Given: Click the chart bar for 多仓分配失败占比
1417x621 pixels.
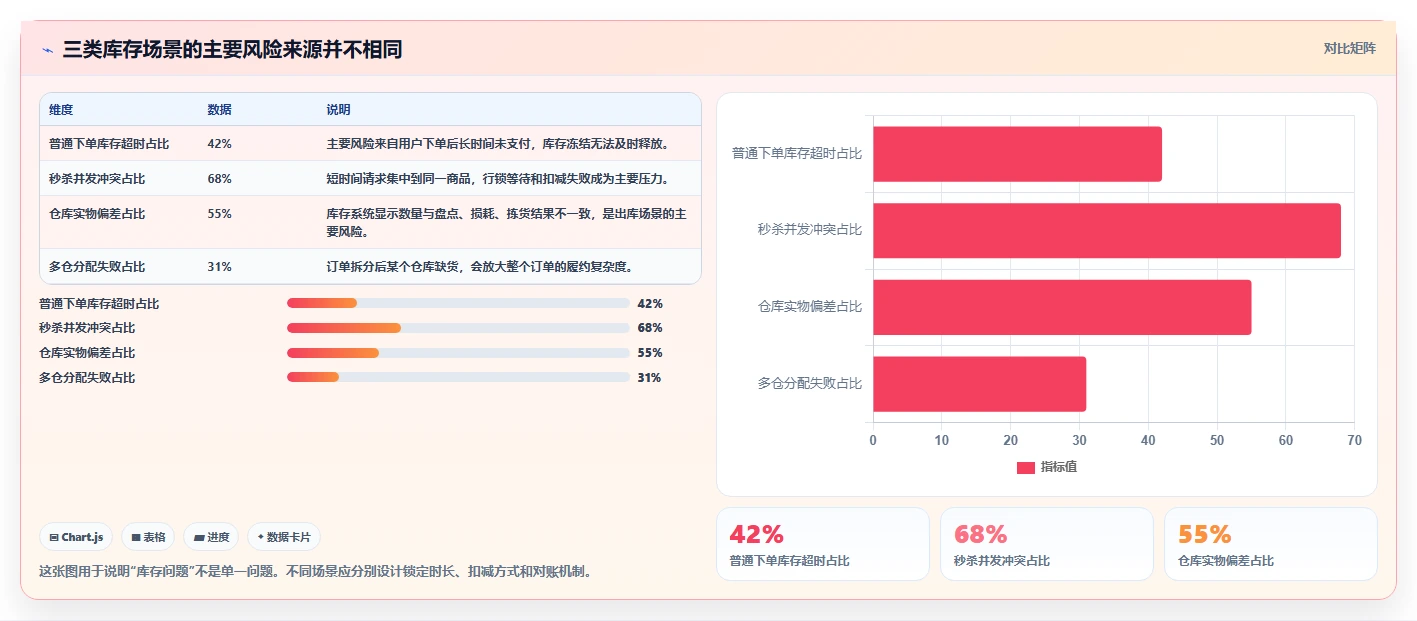Looking at the screenshot, I should tap(979, 384).
